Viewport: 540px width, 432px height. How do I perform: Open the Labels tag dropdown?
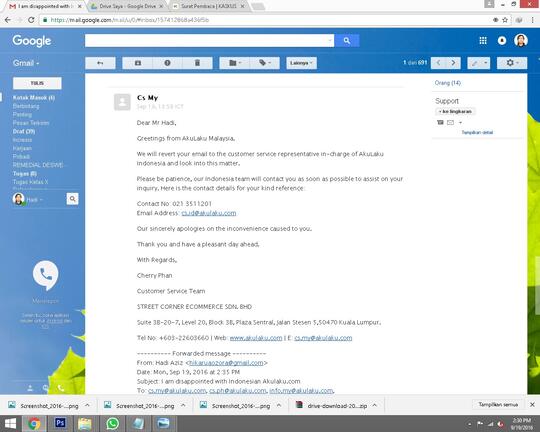(265, 63)
